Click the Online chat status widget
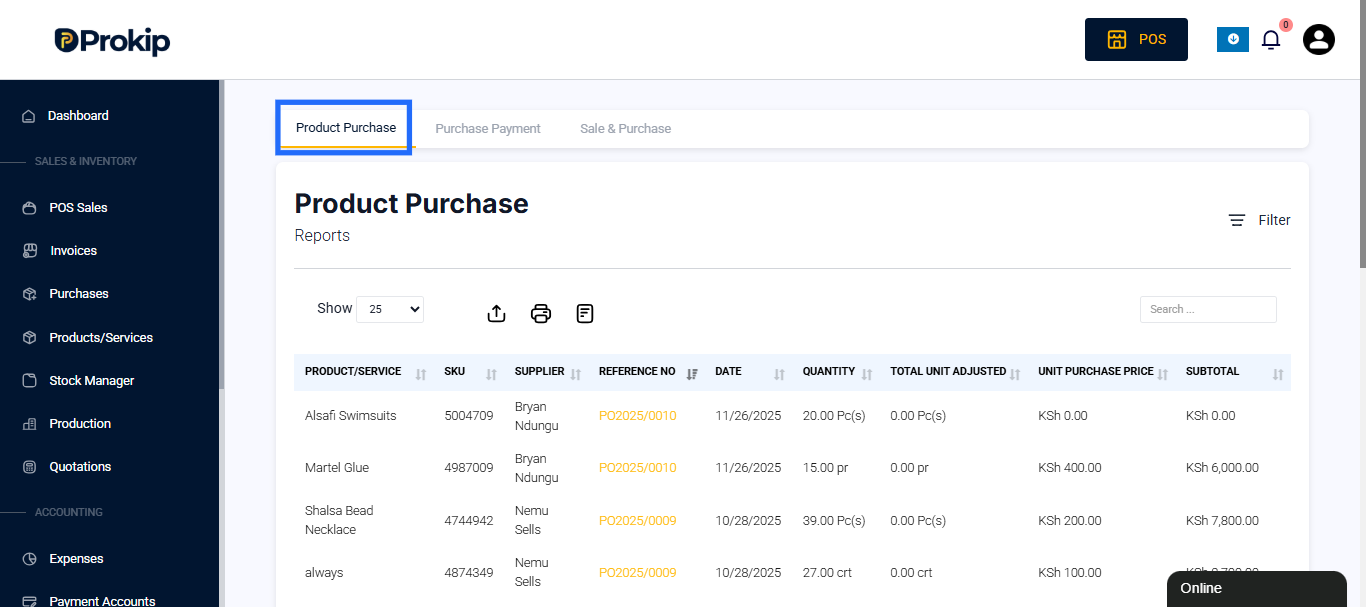 (x=1257, y=589)
